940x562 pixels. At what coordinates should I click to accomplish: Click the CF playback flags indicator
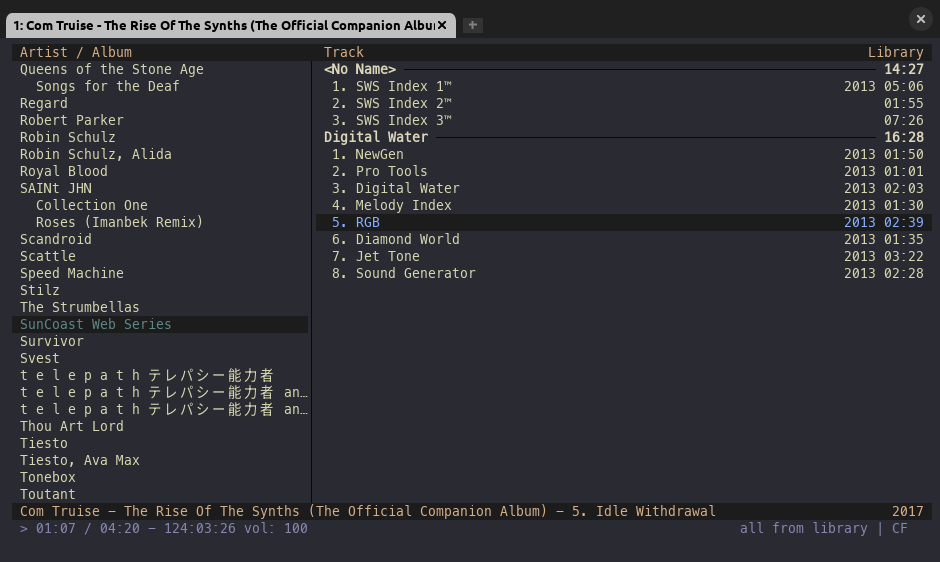point(899,528)
